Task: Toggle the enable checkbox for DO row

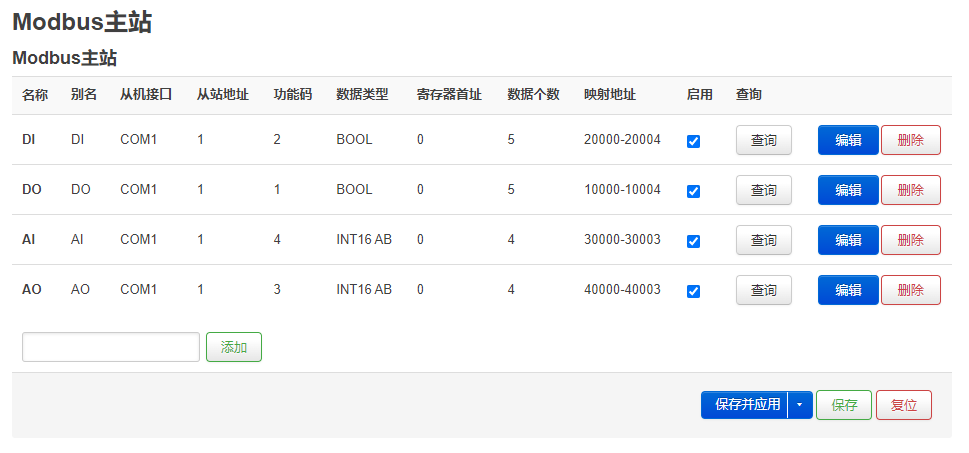Action: (x=693, y=192)
